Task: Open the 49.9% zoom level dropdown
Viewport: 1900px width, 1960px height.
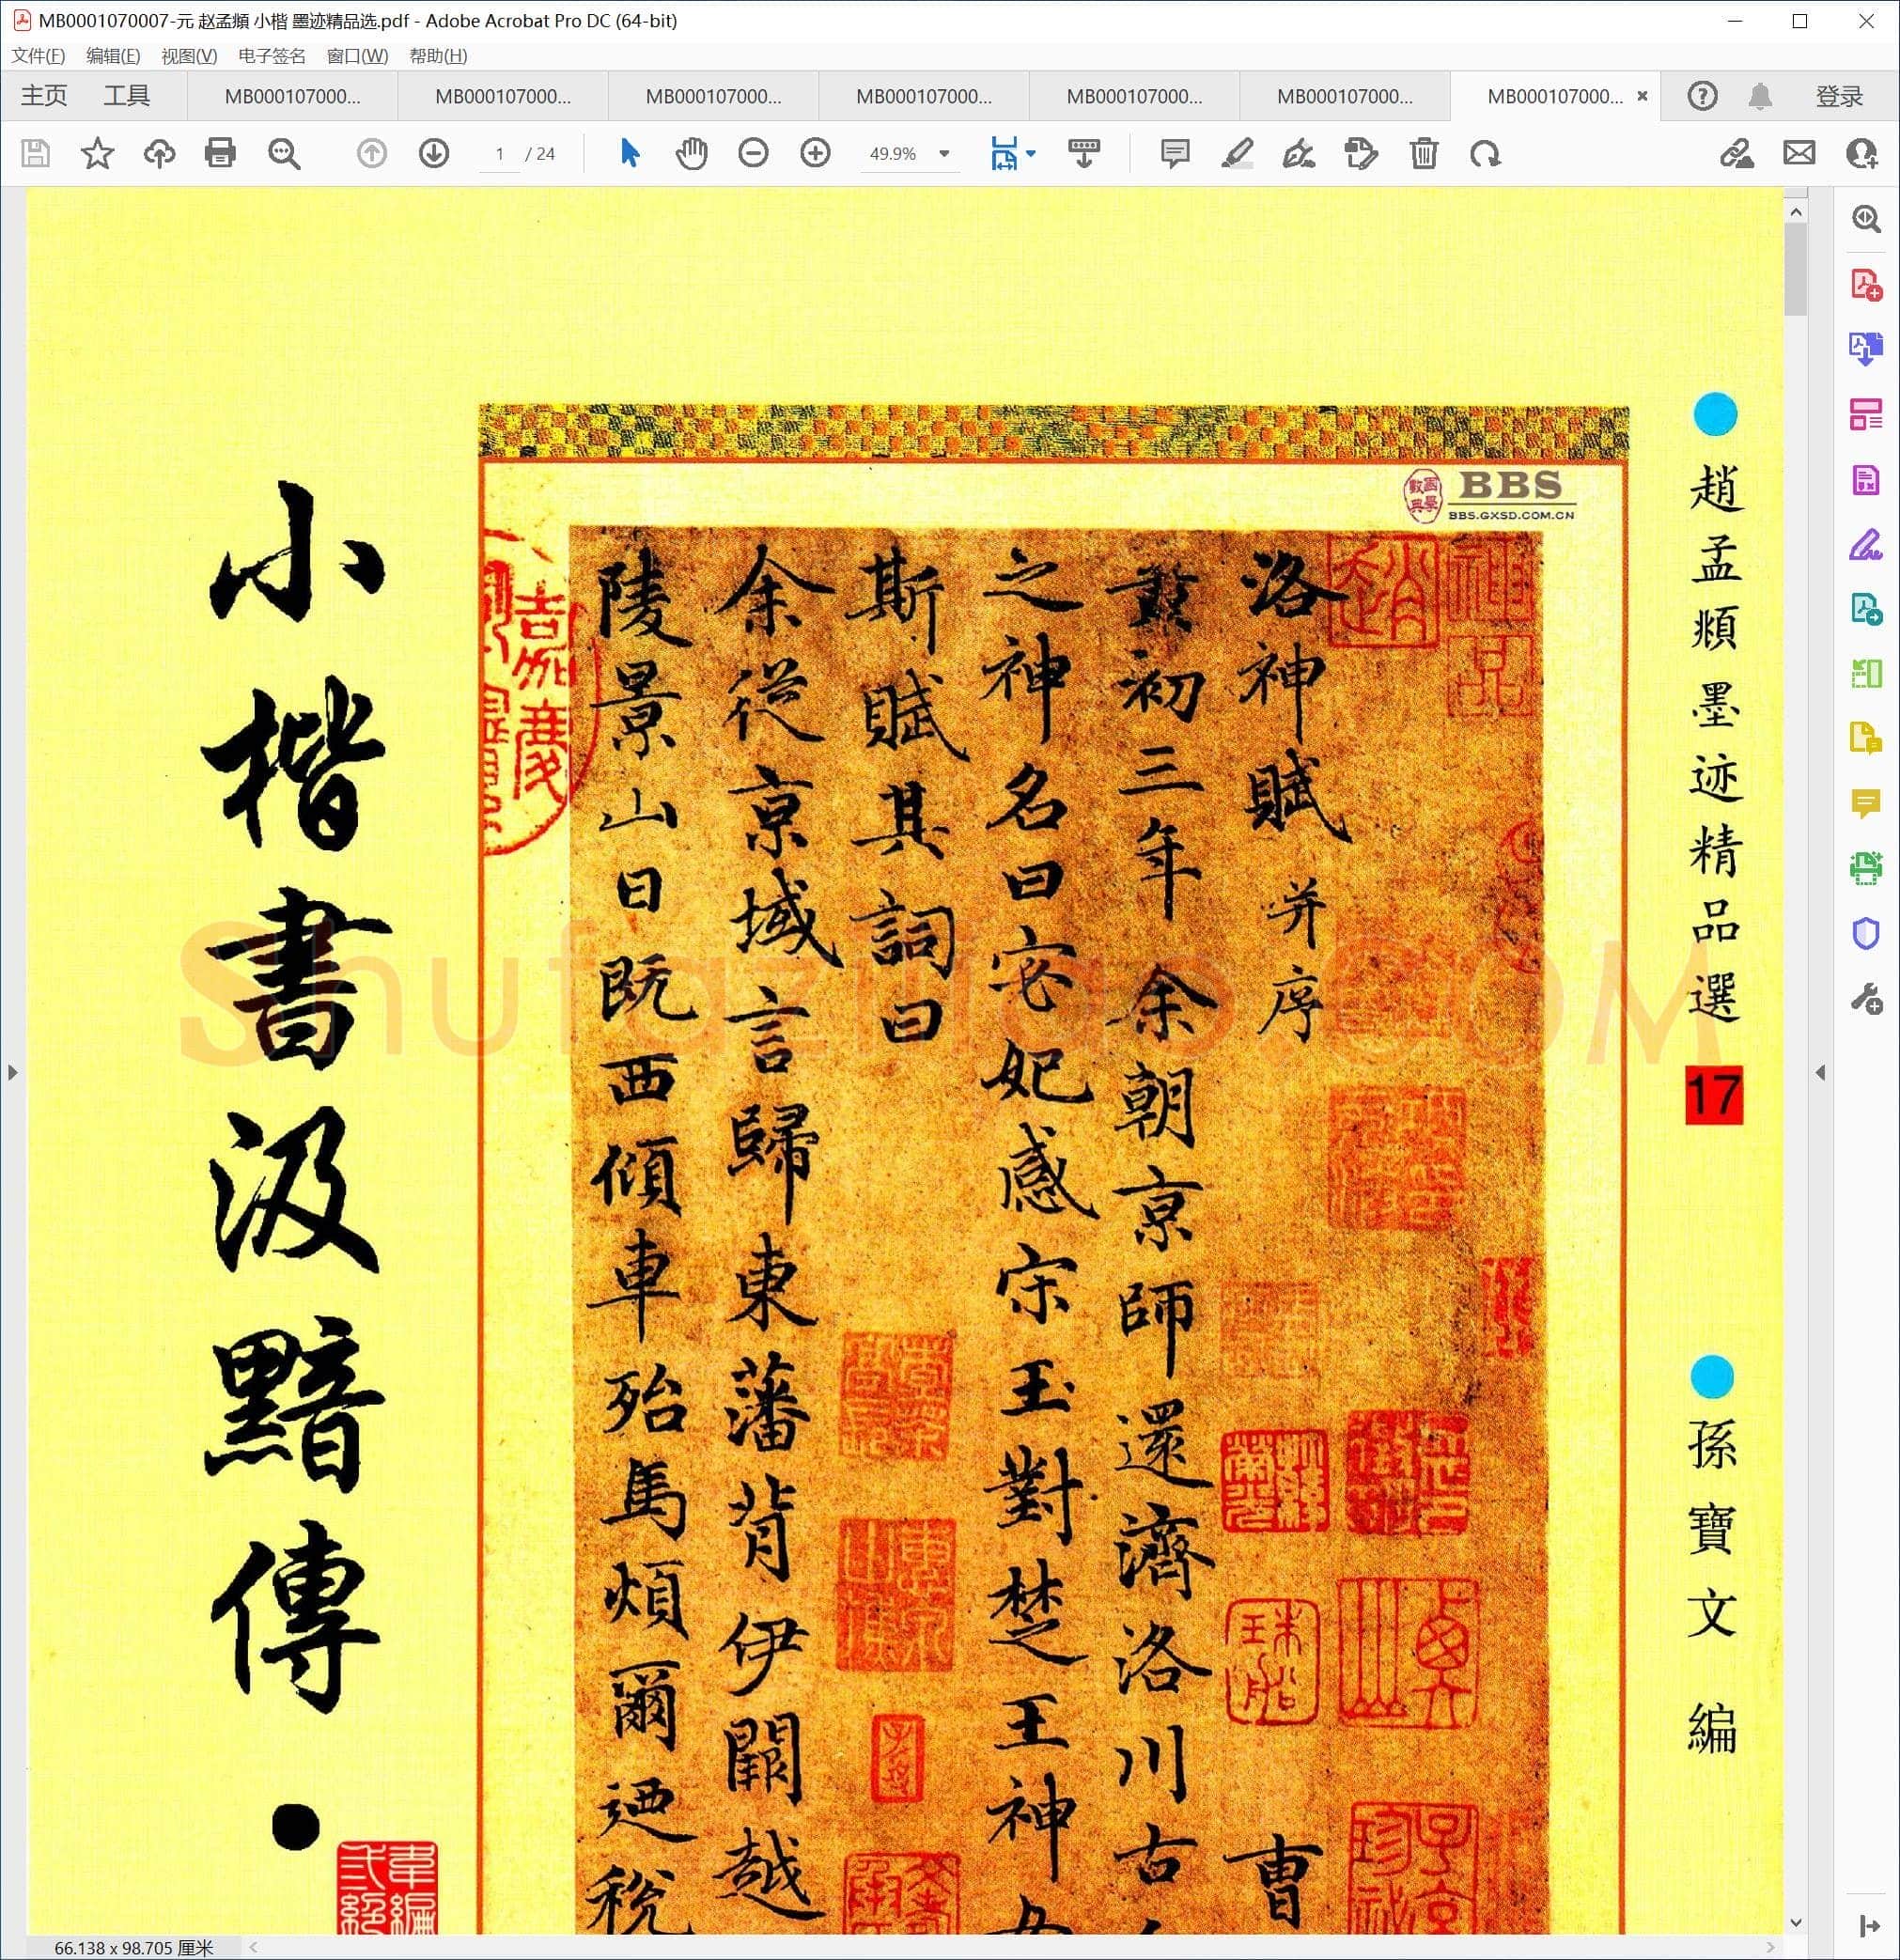Action: click(x=909, y=153)
